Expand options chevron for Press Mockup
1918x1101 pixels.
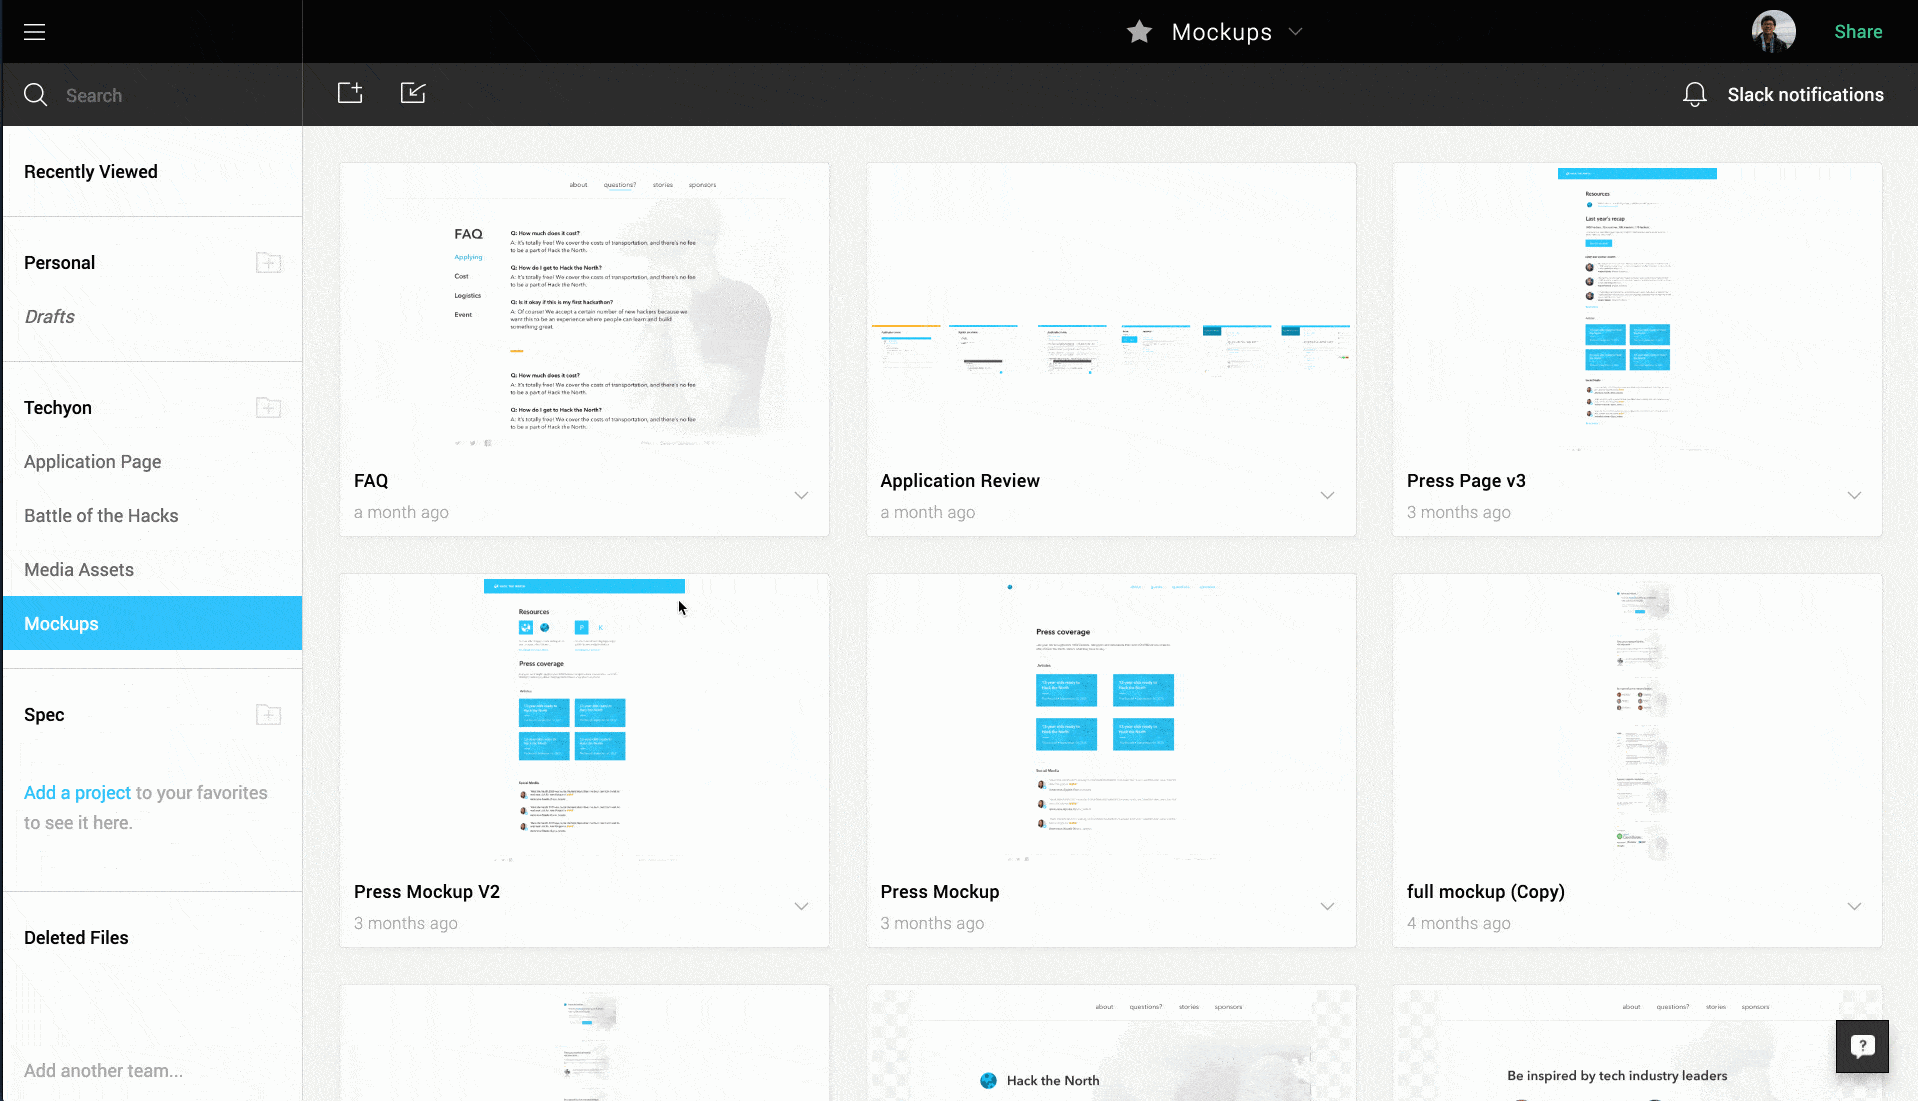click(x=1327, y=907)
